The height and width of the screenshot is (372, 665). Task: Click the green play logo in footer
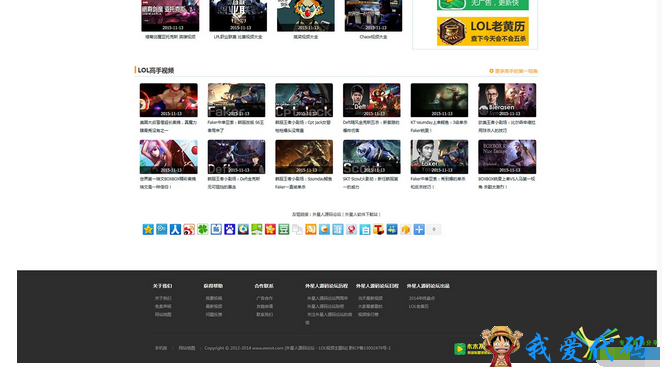(460, 349)
